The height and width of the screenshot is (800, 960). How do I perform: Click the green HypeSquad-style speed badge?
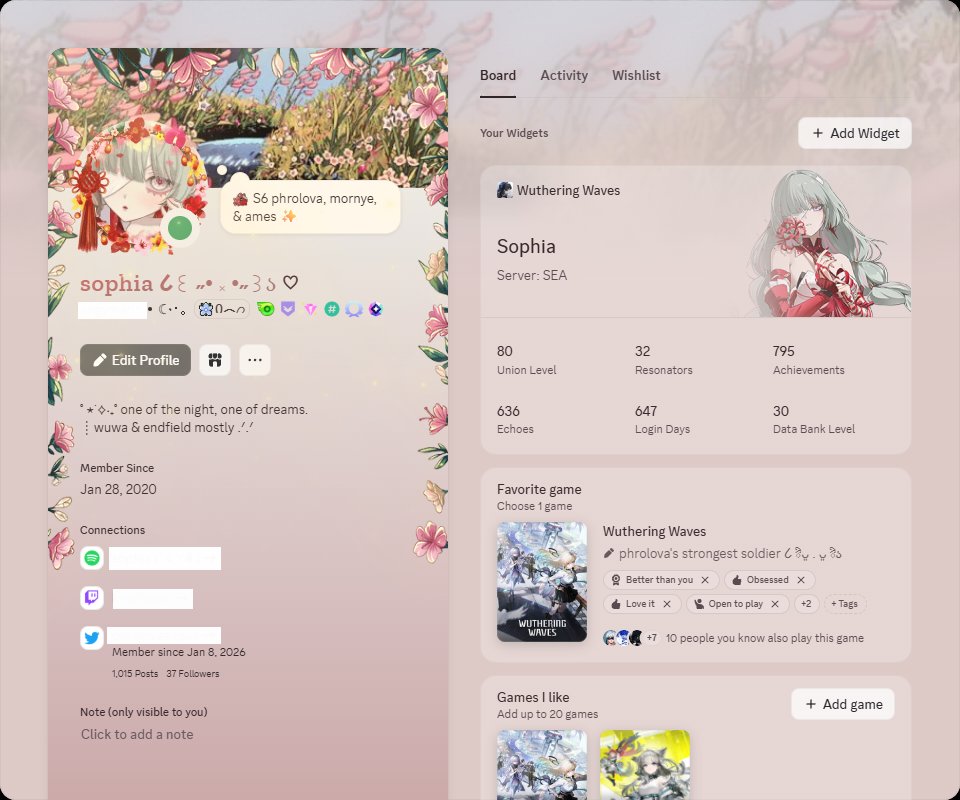(266, 308)
